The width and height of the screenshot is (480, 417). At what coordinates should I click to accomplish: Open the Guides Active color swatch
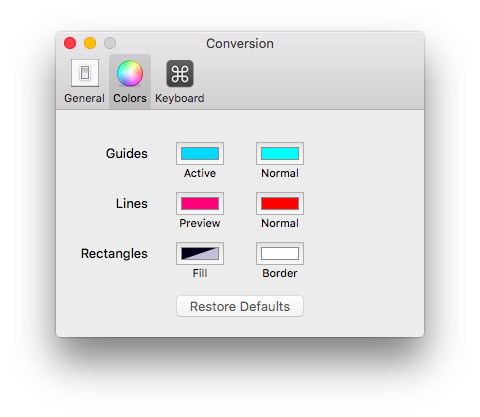pos(200,153)
